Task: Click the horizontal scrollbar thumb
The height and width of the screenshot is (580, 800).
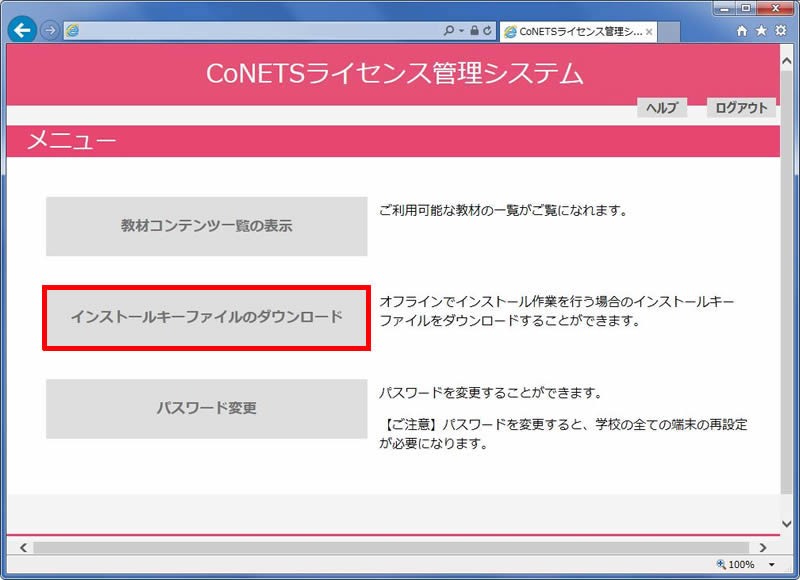Action: click(x=391, y=547)
